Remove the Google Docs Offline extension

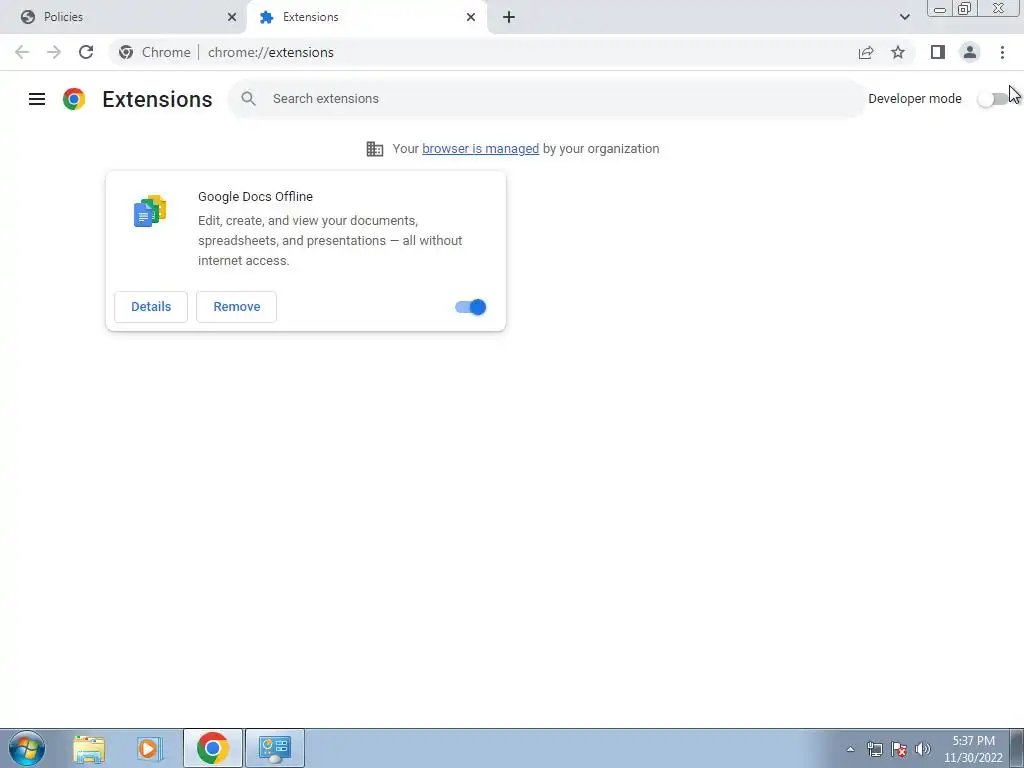tap(236, 307)
